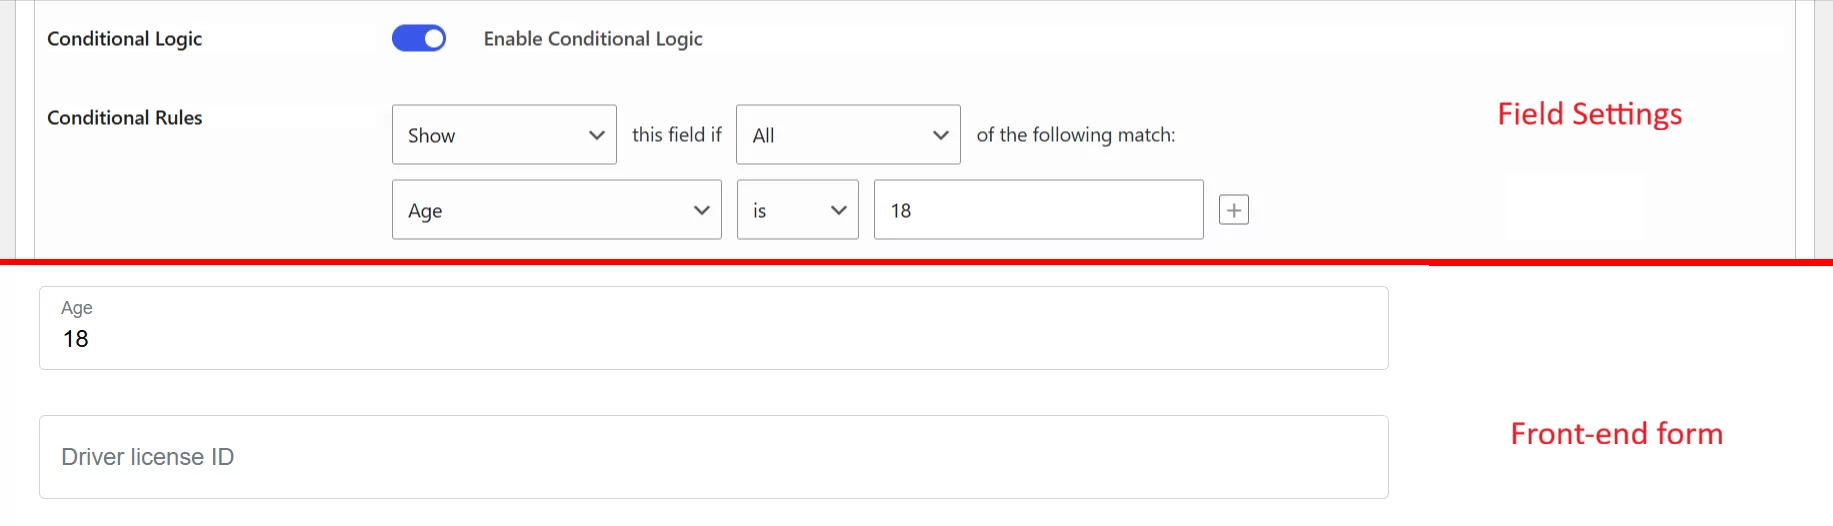The width and height of the screenshot is (1833, 526).
Task: Click the Driver license ID field
Action: pos(713,457)
